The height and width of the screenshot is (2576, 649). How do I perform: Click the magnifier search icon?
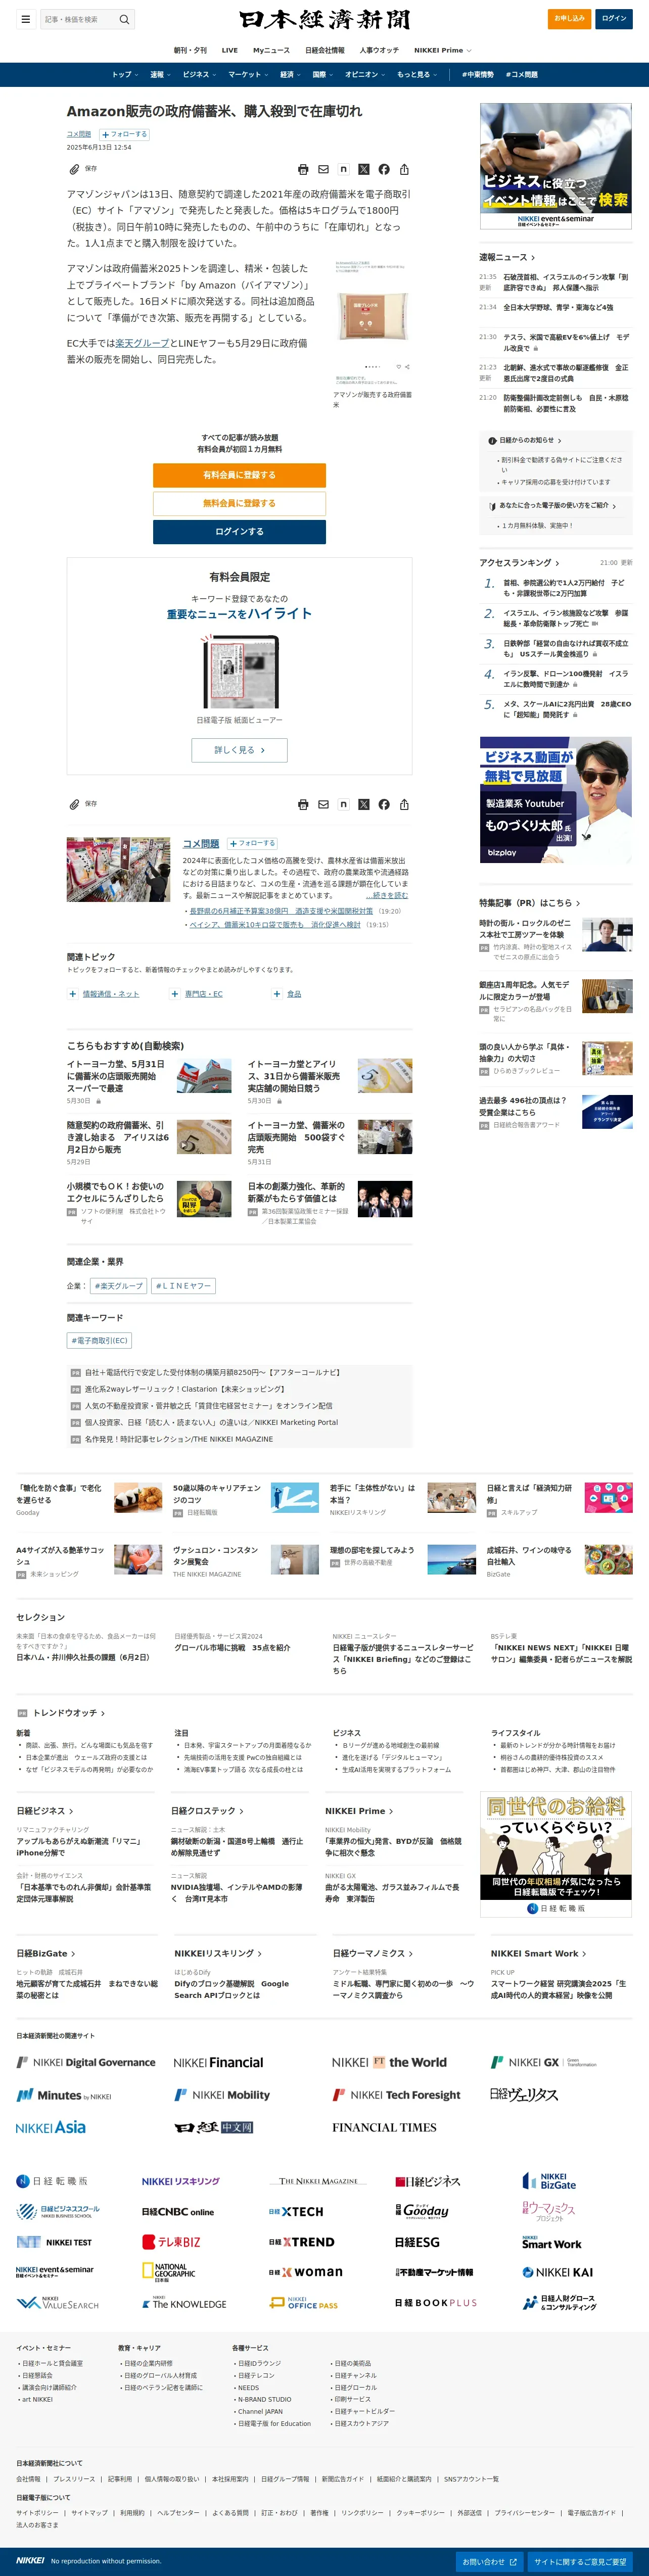(x=124, y=19)
